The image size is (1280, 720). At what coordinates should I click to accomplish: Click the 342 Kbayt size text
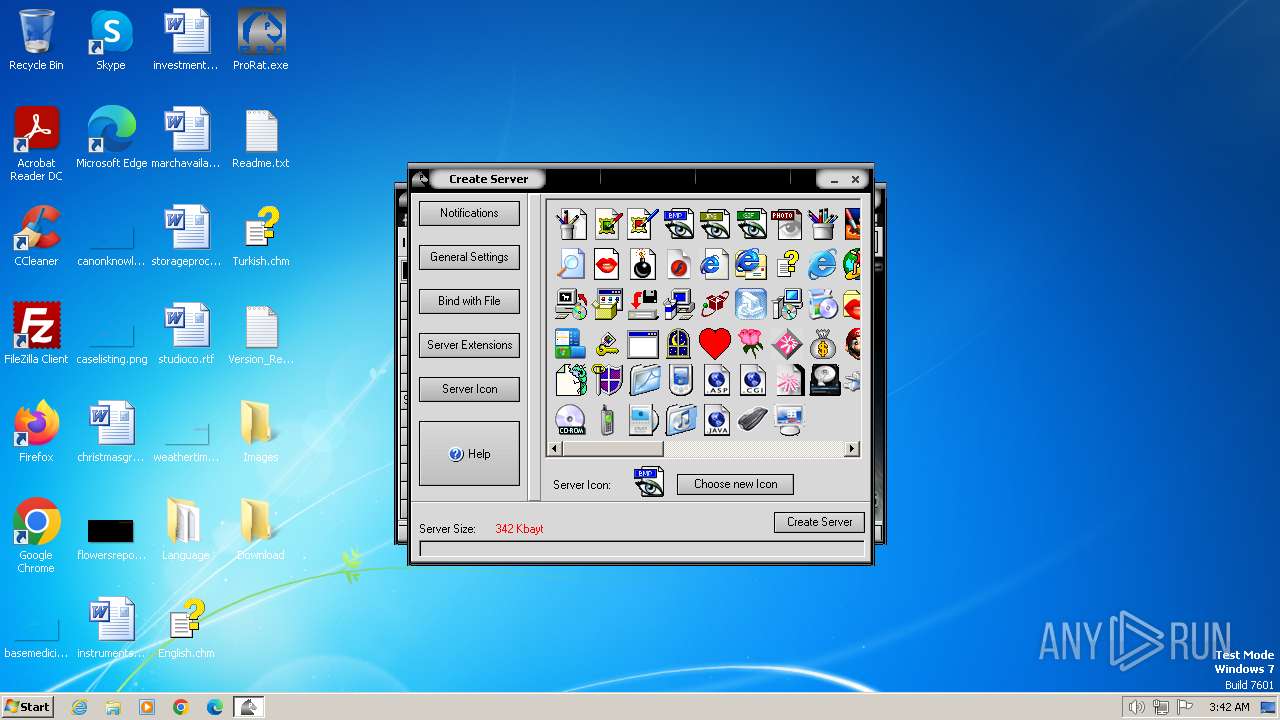coord(519,529)
